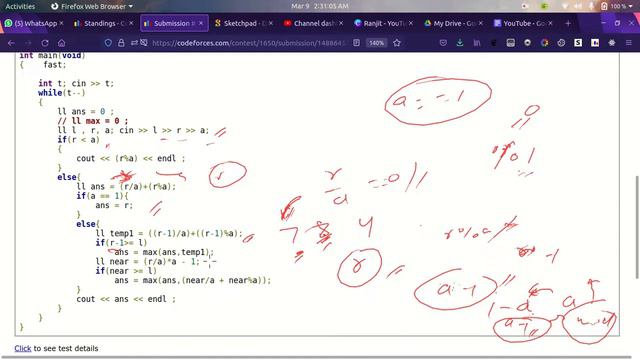Click the 'll ans = 0 ;' code line

[85, 111]
